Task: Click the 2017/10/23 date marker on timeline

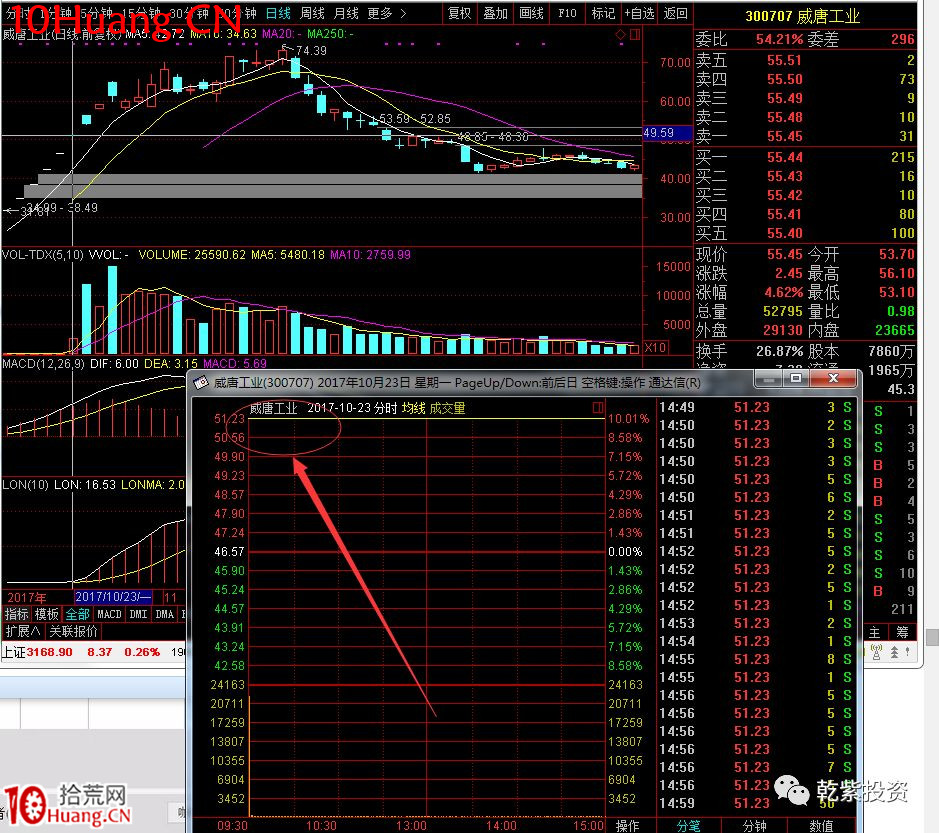Action: click(x=112, y=596)
